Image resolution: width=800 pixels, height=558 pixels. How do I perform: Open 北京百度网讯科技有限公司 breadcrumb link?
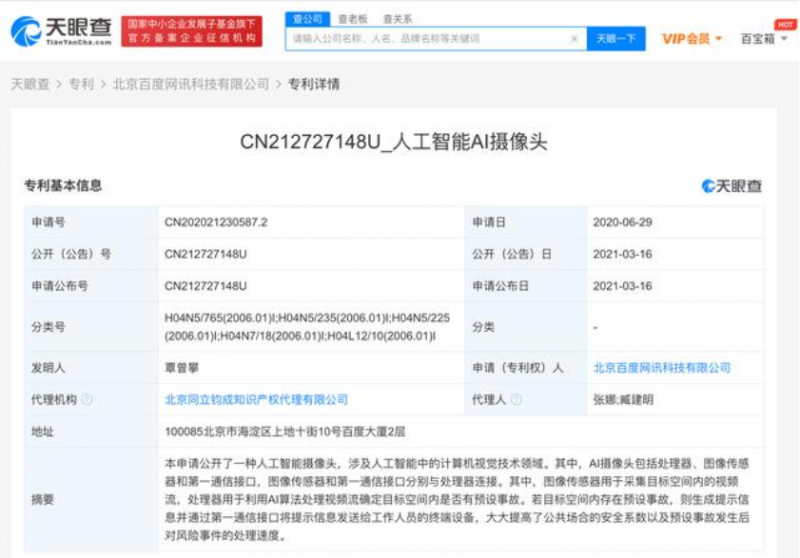(191, 84)
